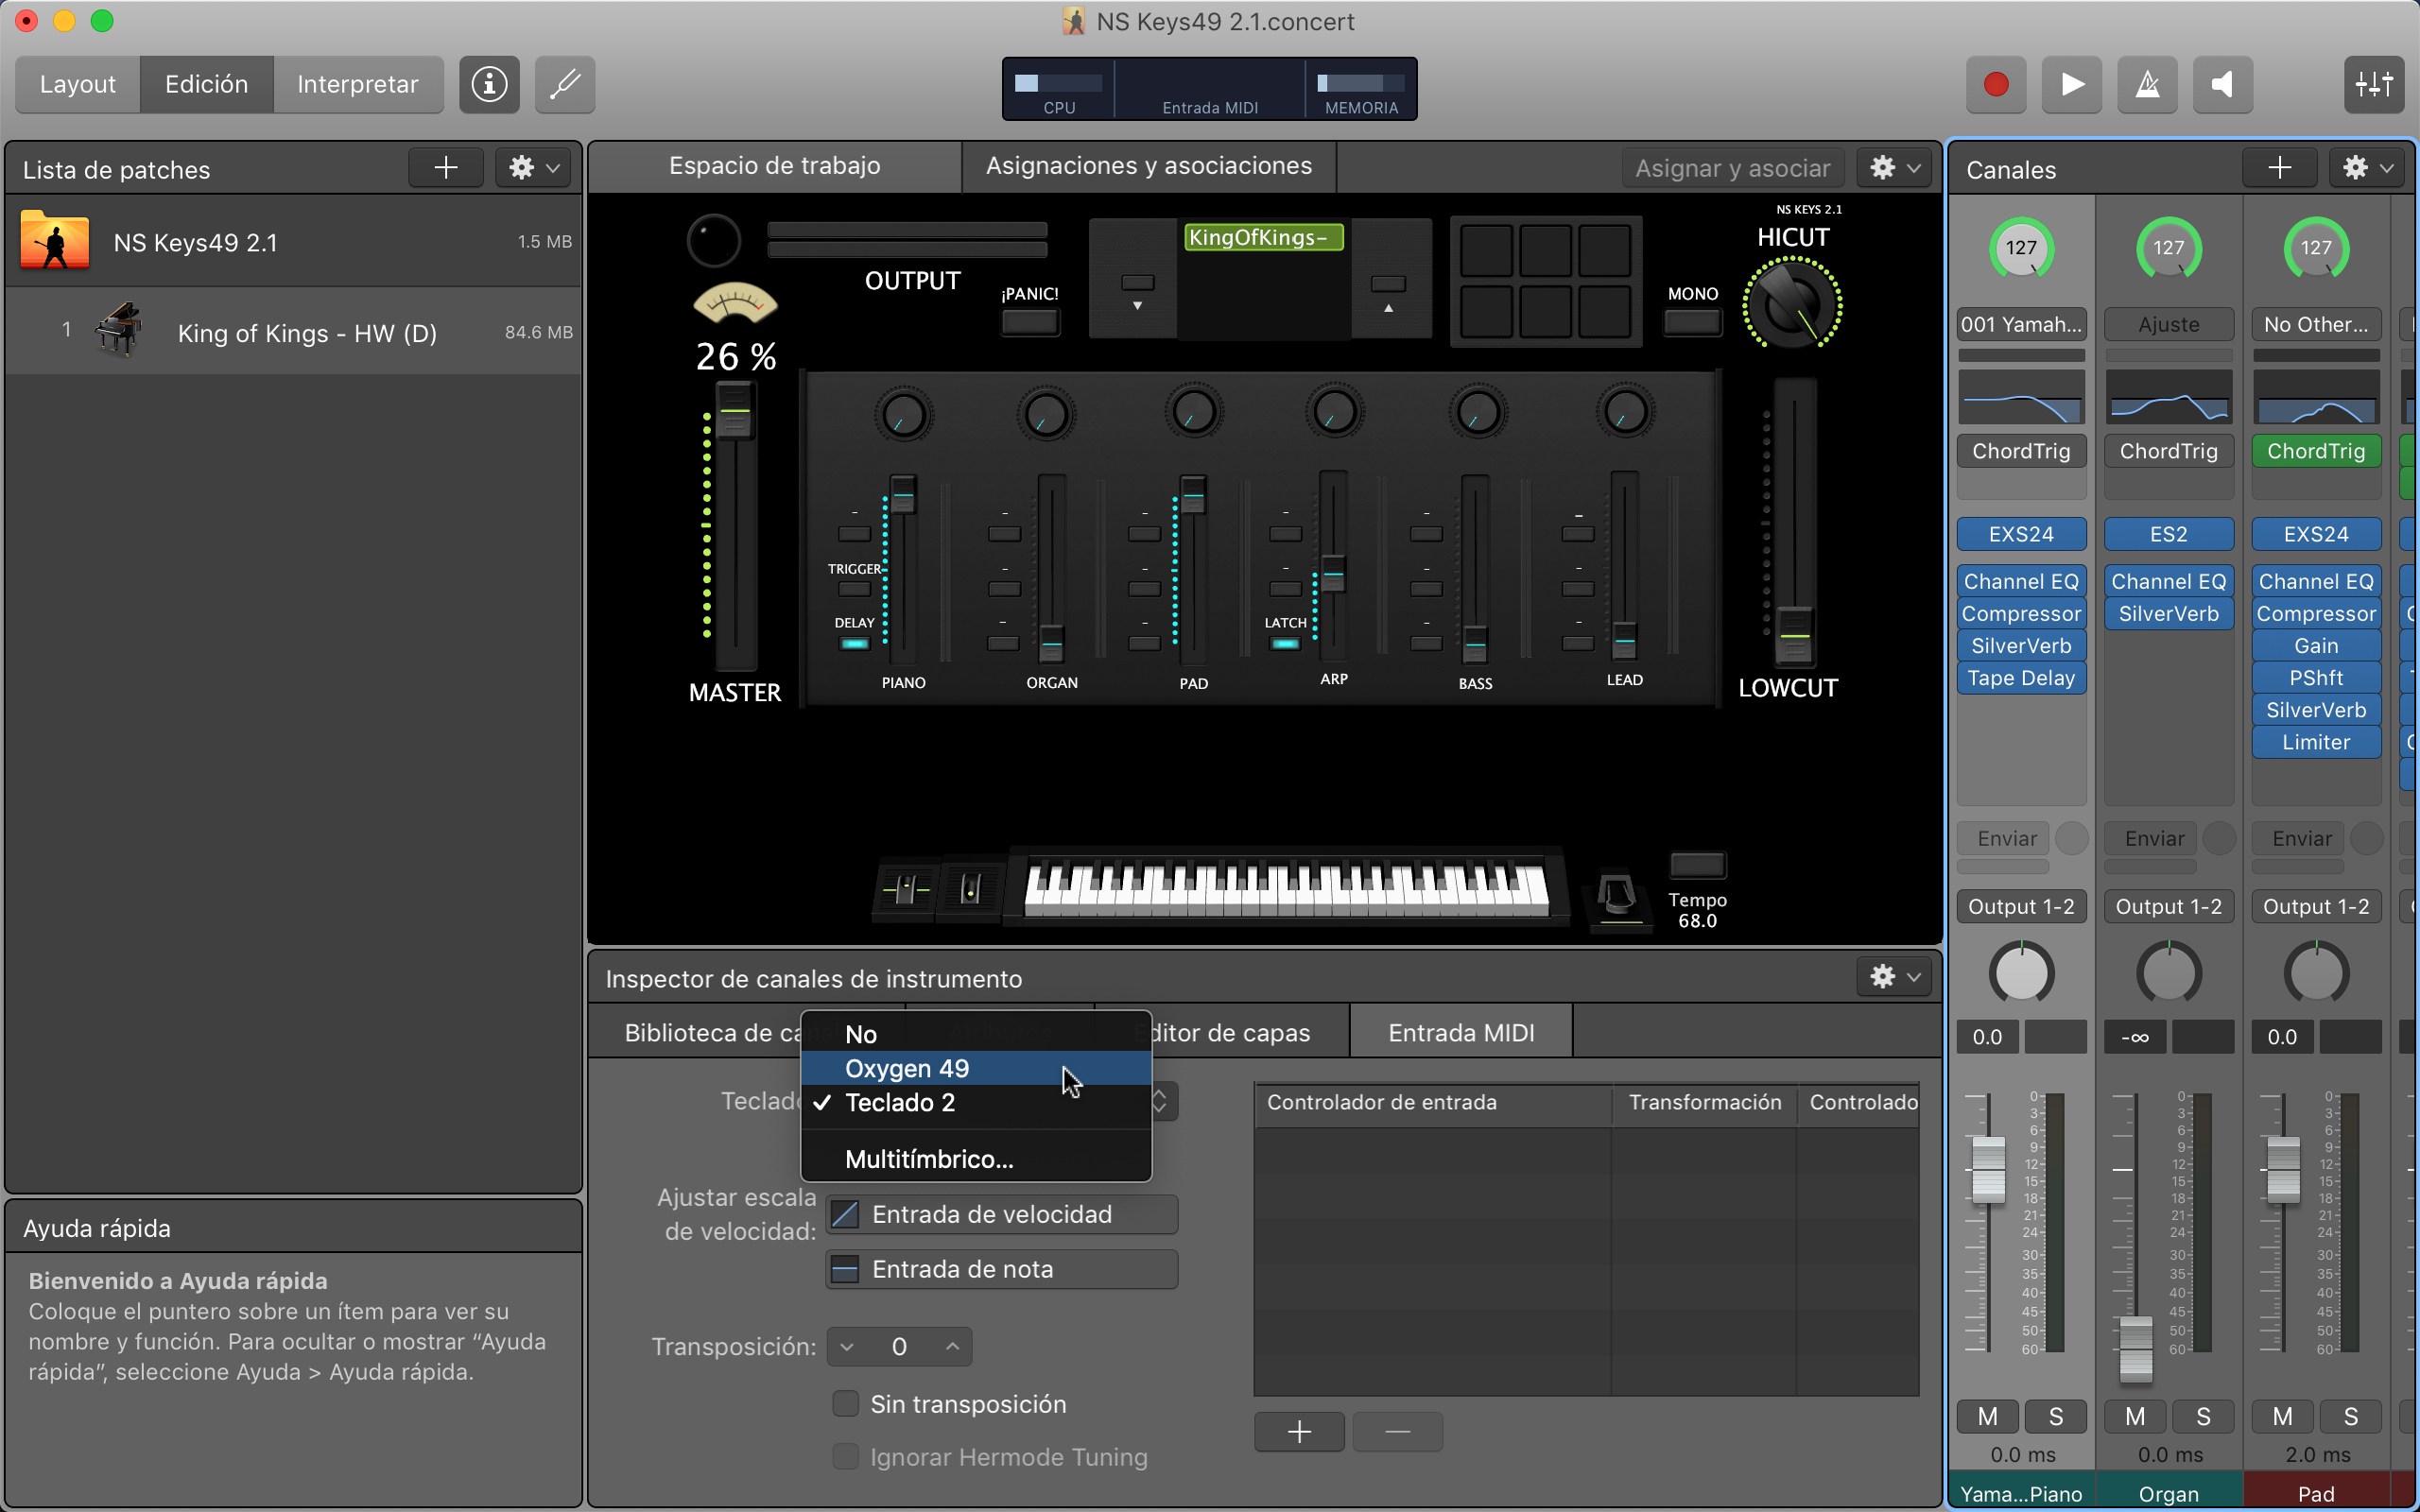Switch to Asignaciones y asociaciones tab

point(1148,166)
